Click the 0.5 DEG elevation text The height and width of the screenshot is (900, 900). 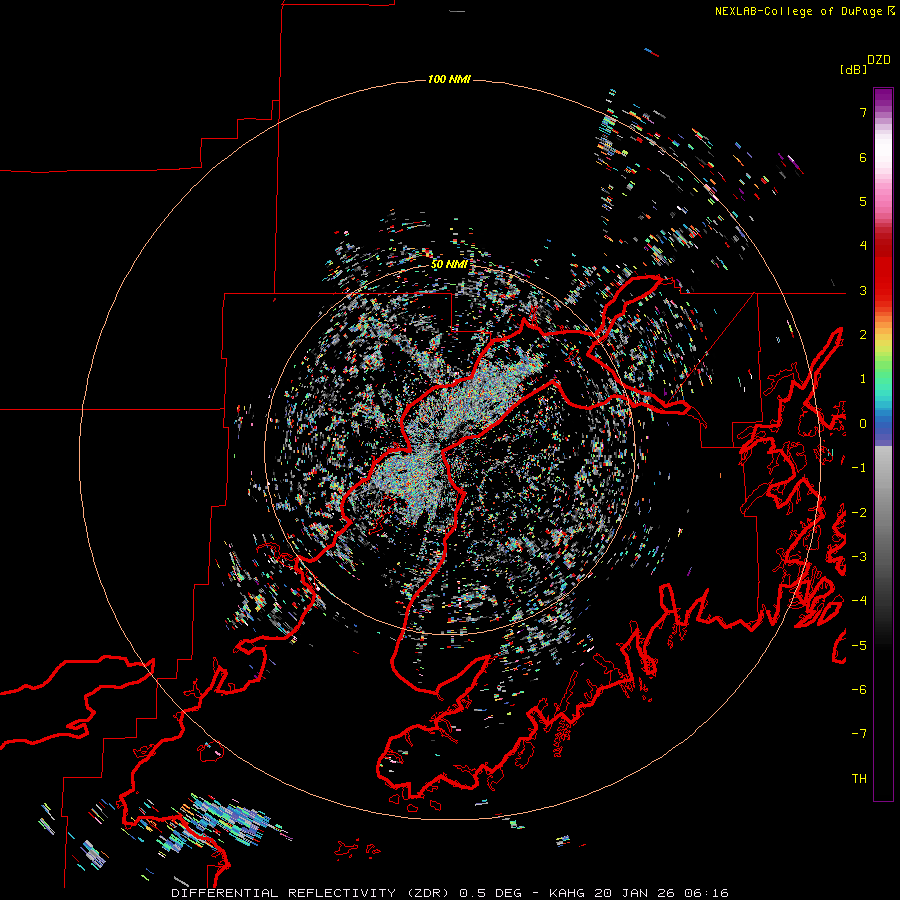491,893
